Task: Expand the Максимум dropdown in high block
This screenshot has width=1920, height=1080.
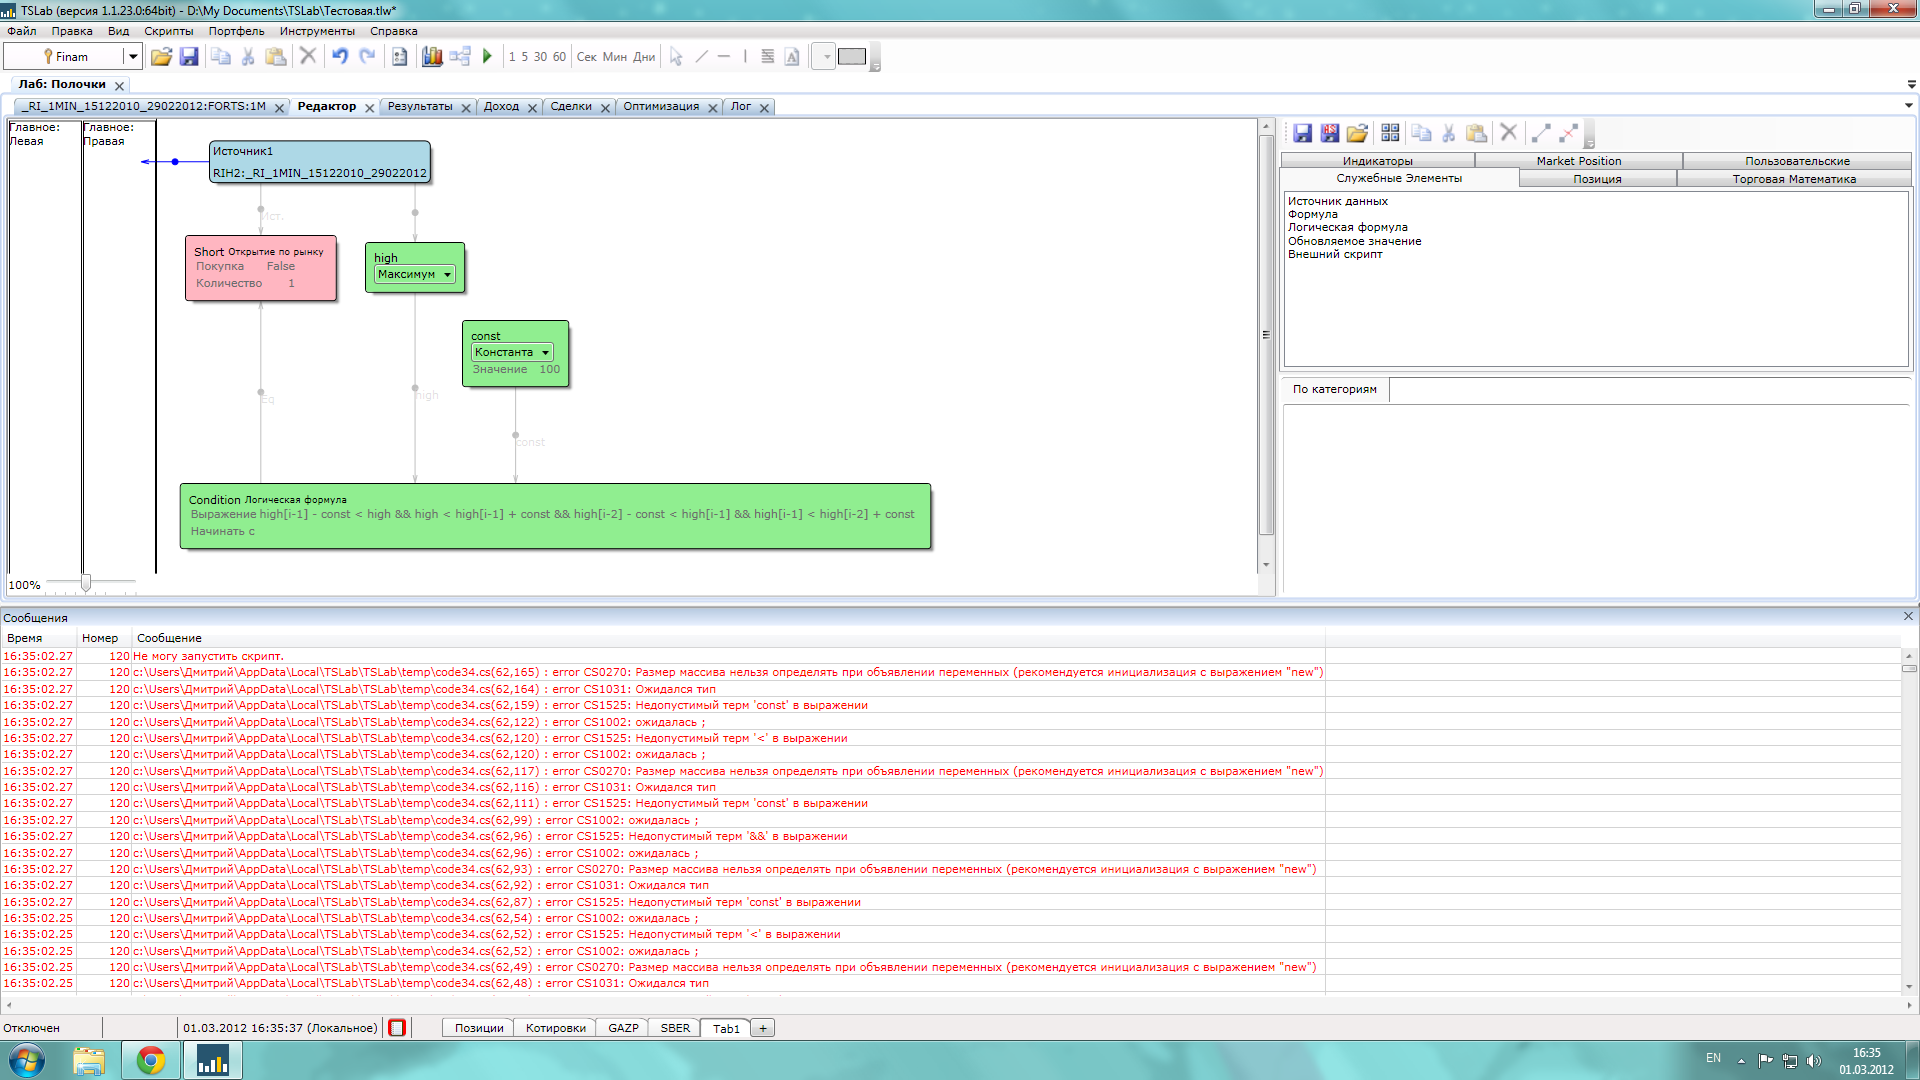Action: coord(447,275)
